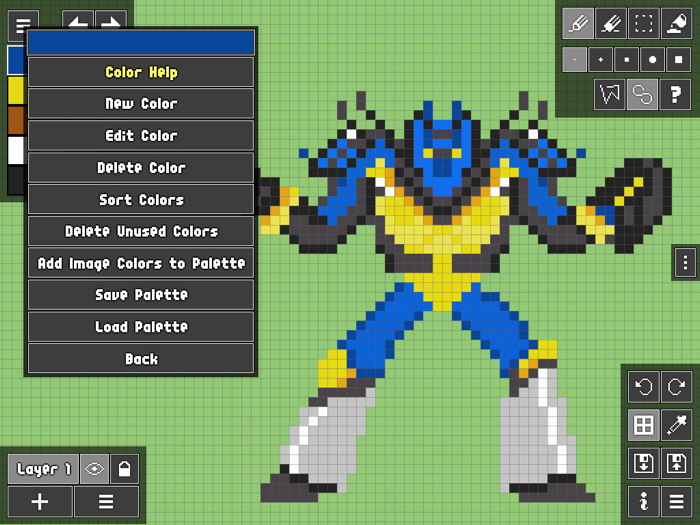Select the pencil drawing tool
700x525 pixels.
coord(578,23)
